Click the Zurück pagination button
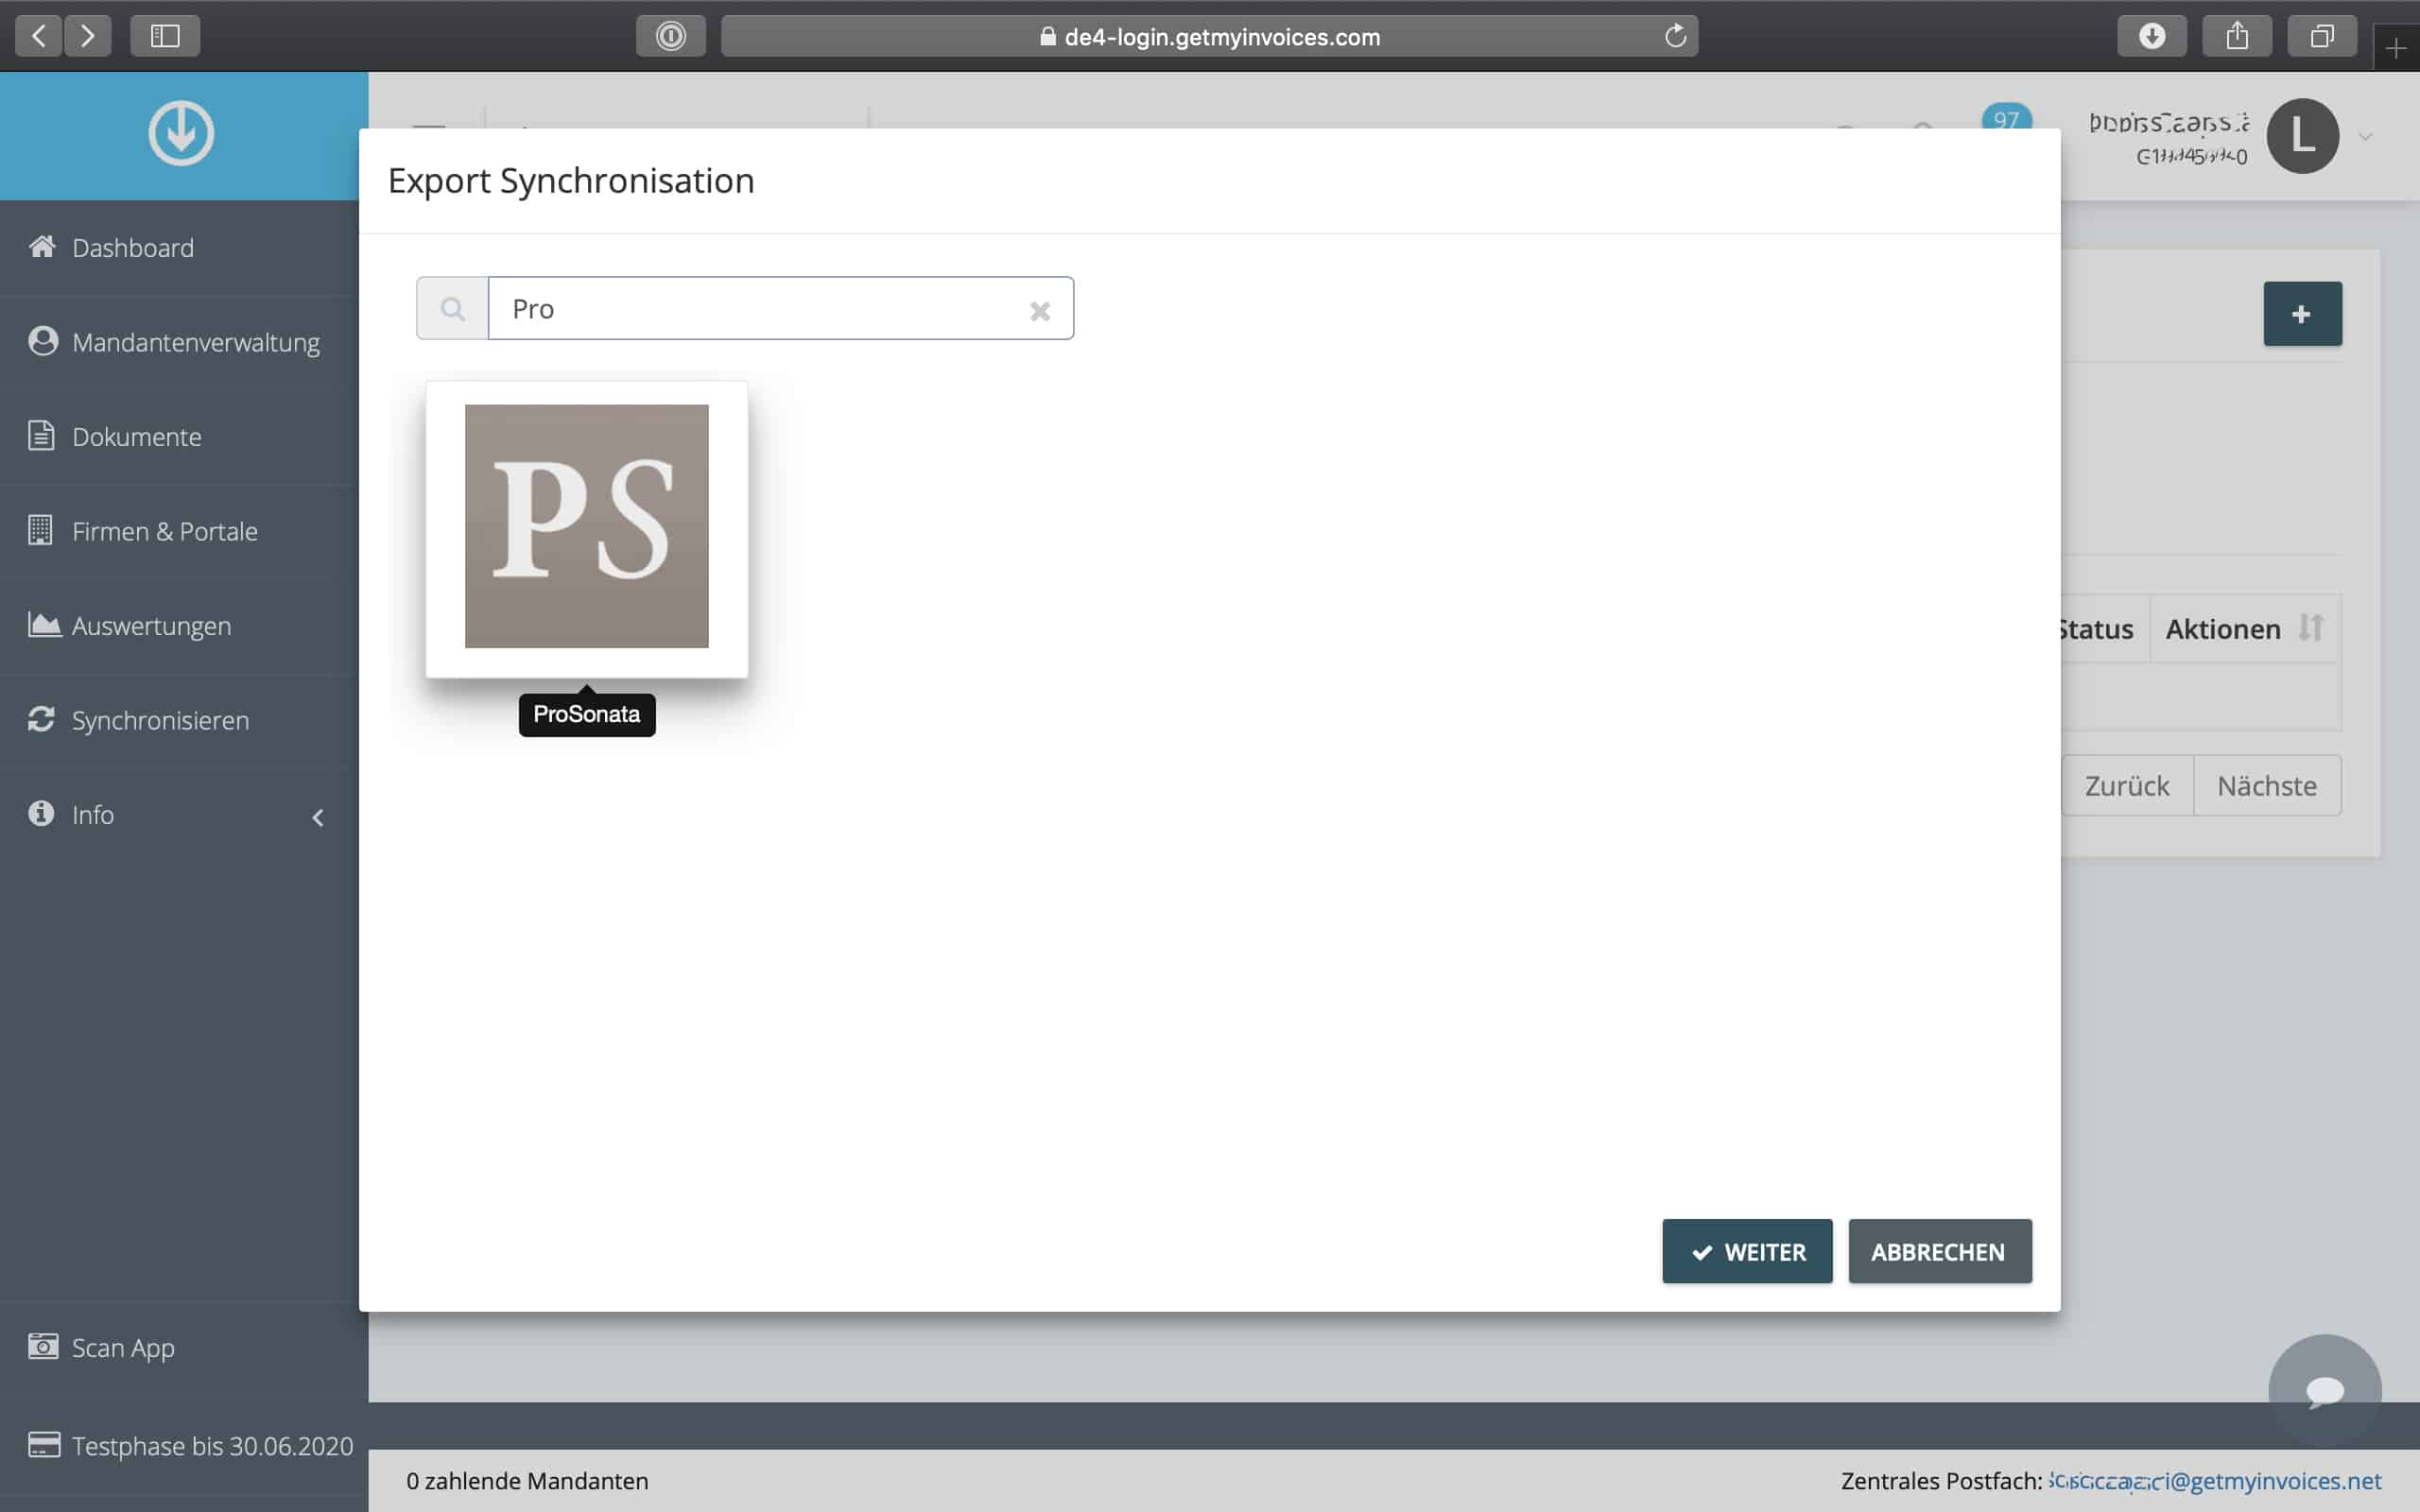Viewport: 2420px width, 1512px height. [x=2127, y=785]
